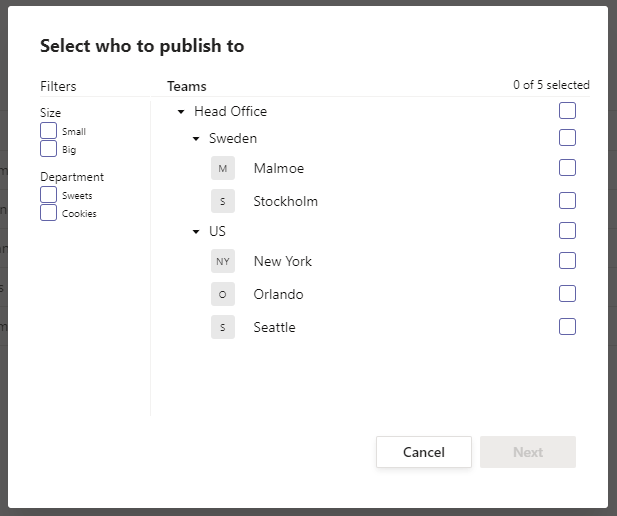Select the Seattle team checkbox

(567, 326)
